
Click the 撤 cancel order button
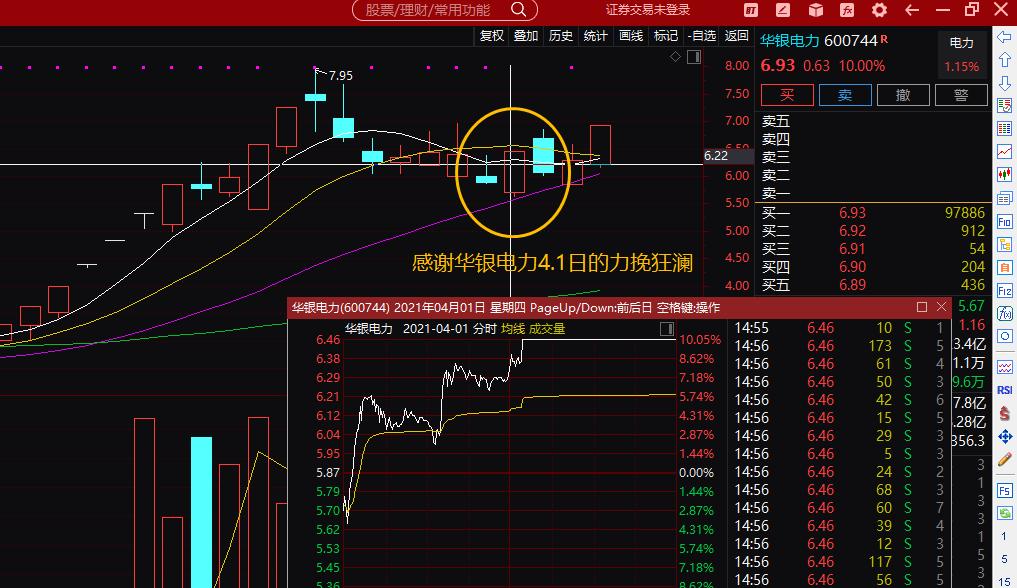pyautogui.click(x=903, y=95)
